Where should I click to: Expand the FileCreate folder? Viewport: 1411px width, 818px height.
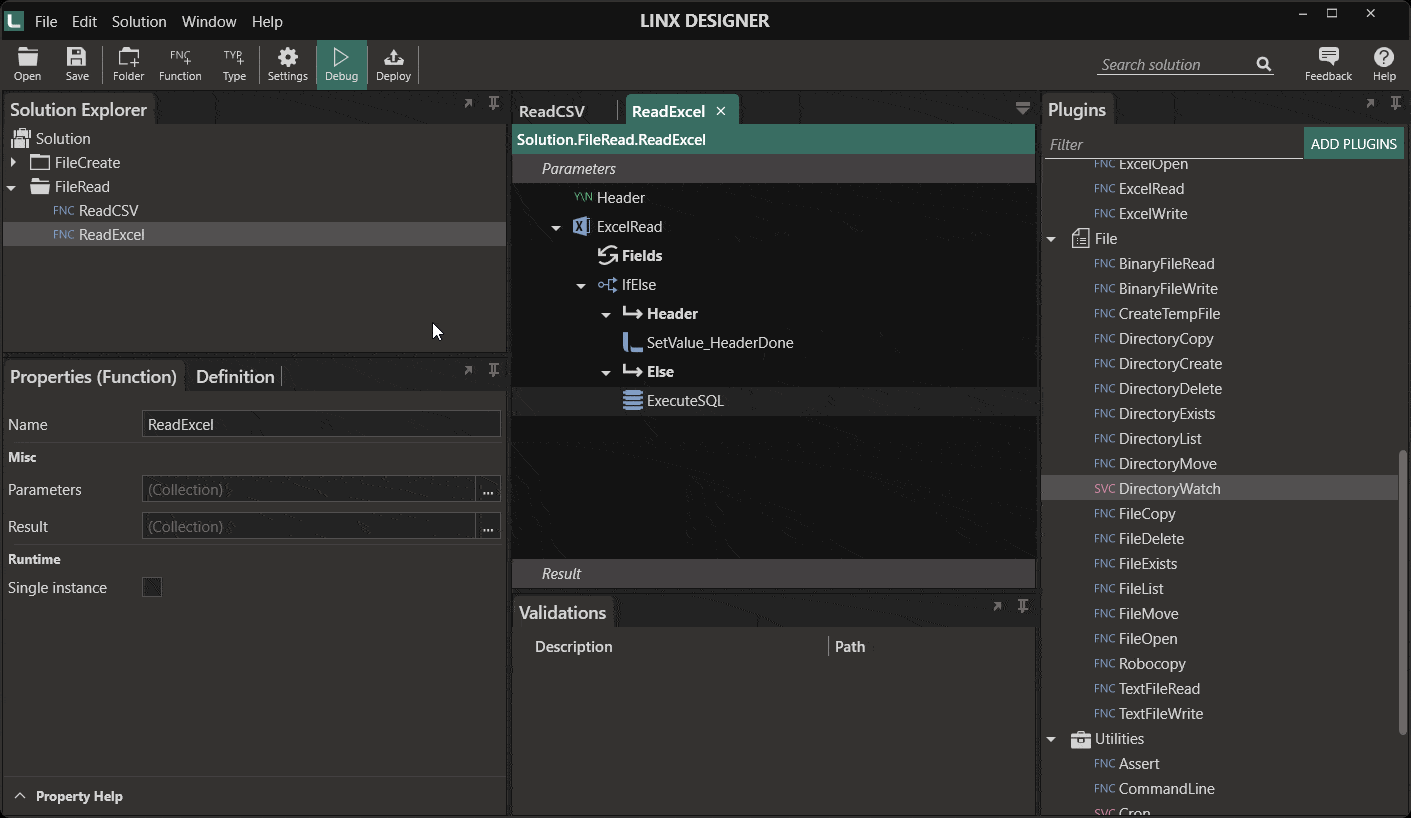(x=13, y=162)
